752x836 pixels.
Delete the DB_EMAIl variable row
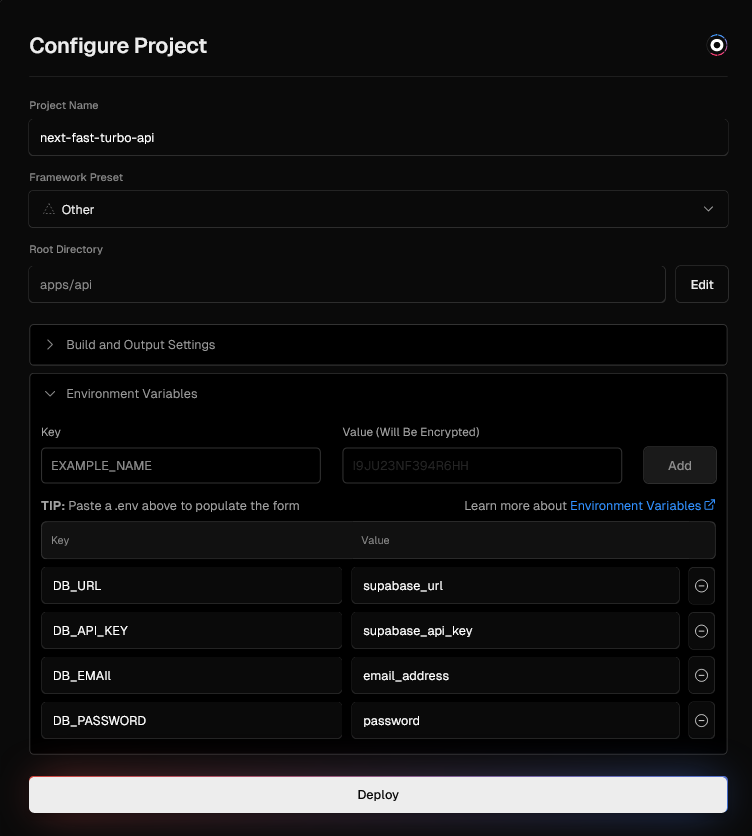pos(701,676)
